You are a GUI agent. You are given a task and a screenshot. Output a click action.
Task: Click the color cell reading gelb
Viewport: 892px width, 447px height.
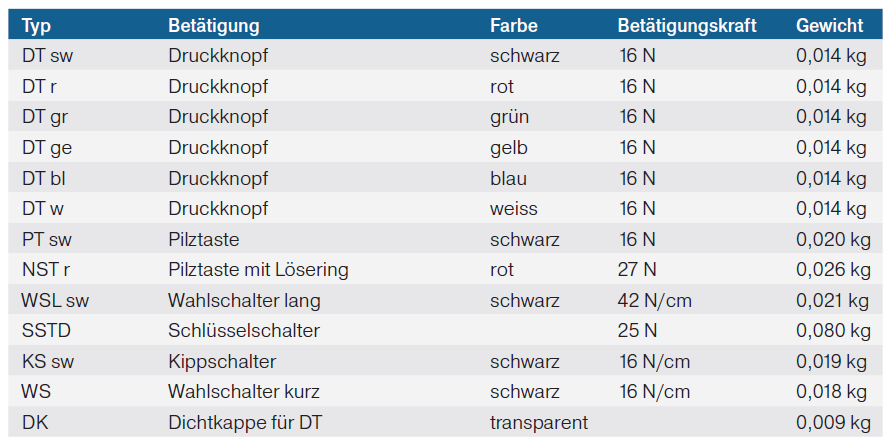point(509,148)
